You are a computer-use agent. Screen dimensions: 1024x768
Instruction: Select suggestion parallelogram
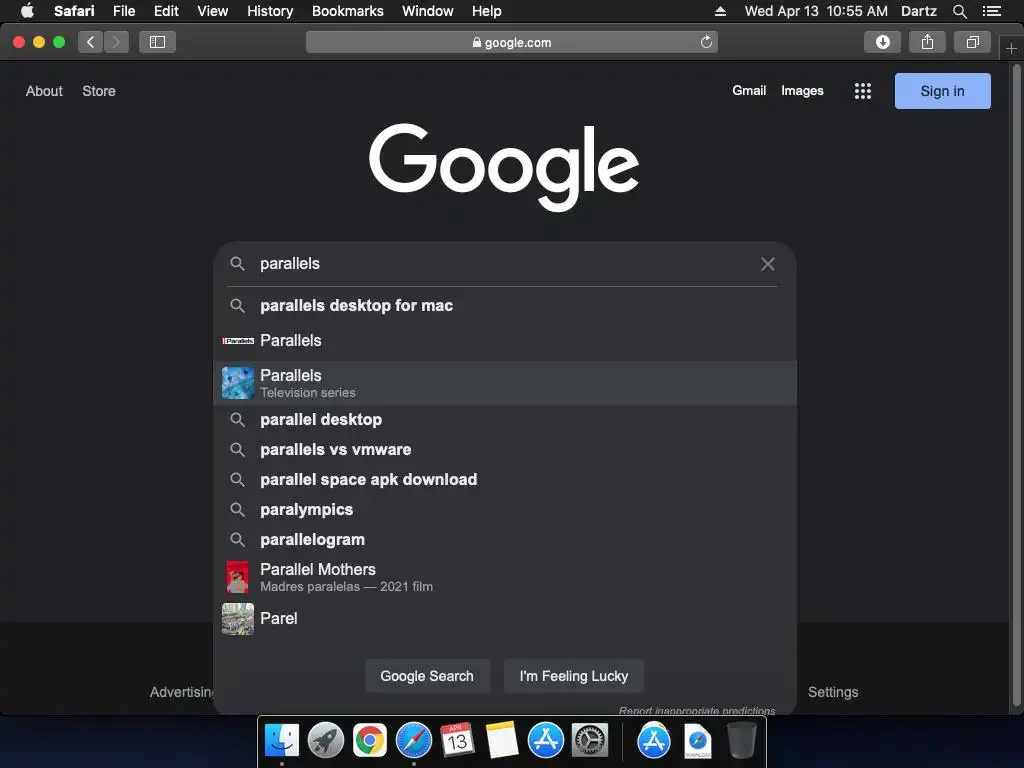[505, 540]
